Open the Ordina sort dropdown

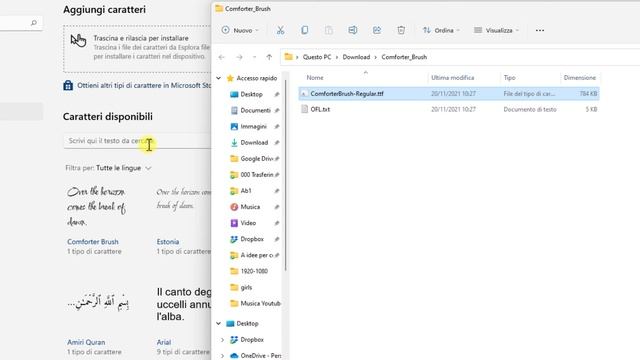(x=441, y=30)
